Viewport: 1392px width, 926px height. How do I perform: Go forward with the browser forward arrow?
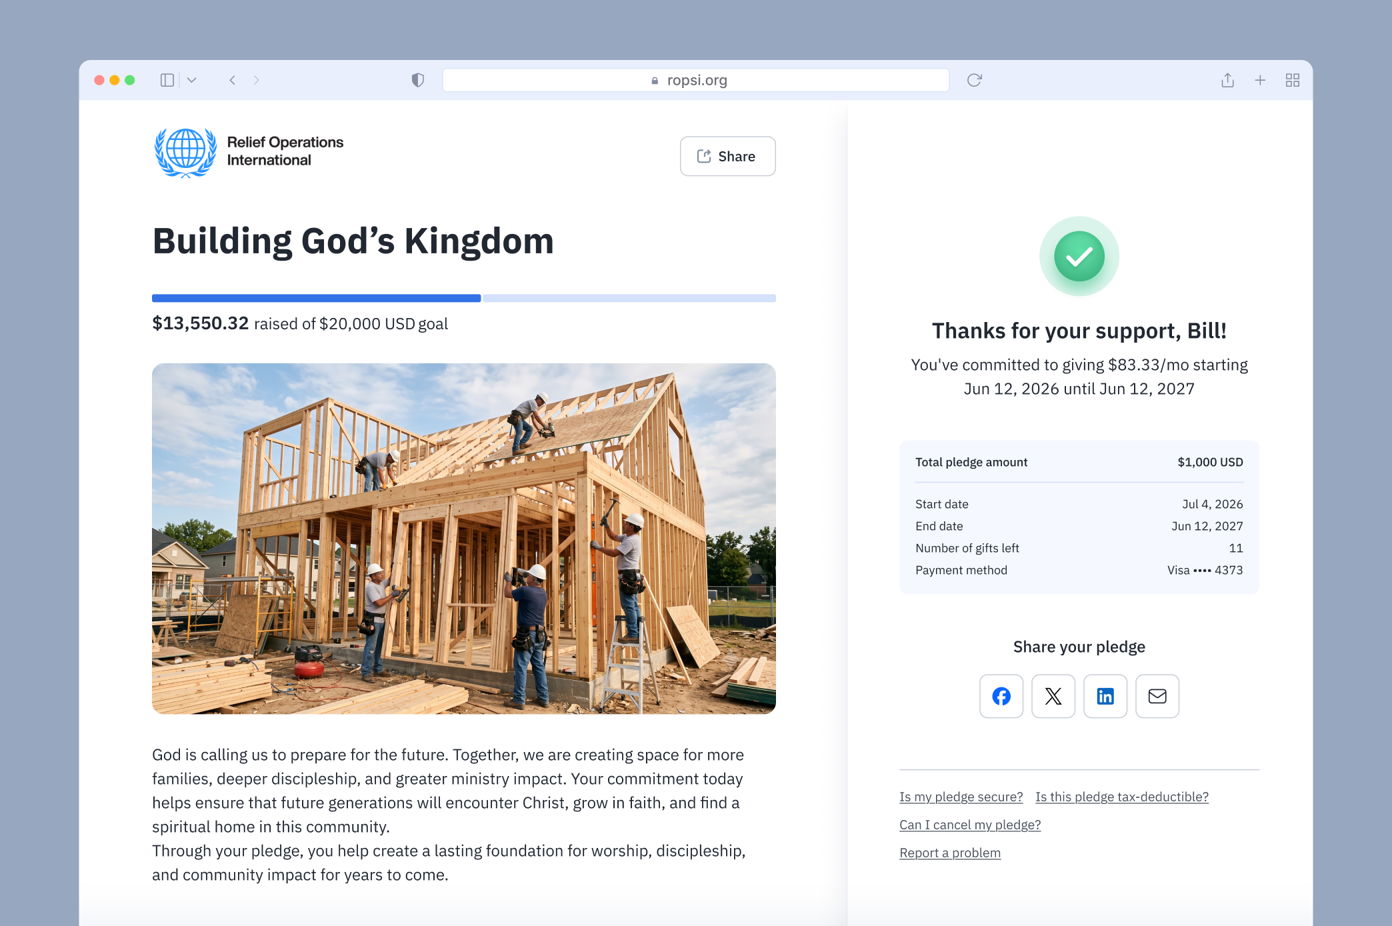(x=256, y=80)
